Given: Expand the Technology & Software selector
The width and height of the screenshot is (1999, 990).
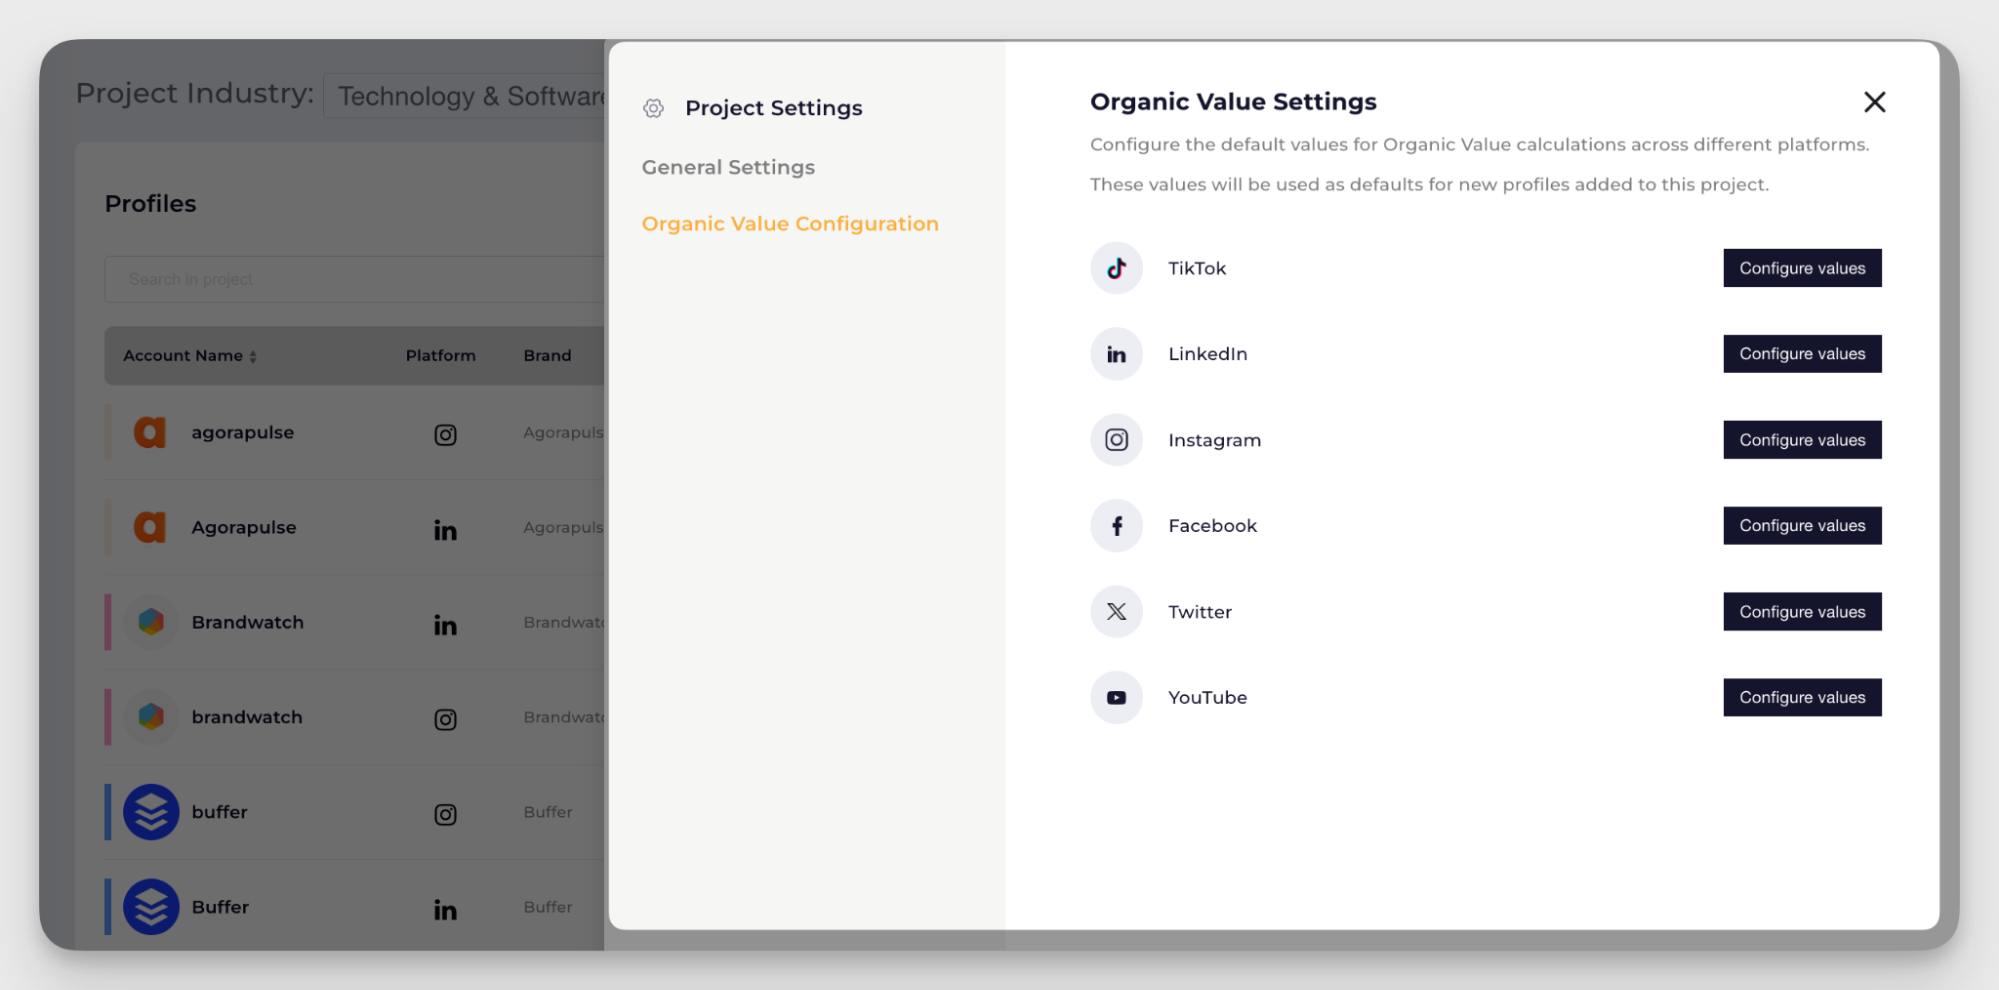Looking at the screenshot, I should tap(470, 95).
